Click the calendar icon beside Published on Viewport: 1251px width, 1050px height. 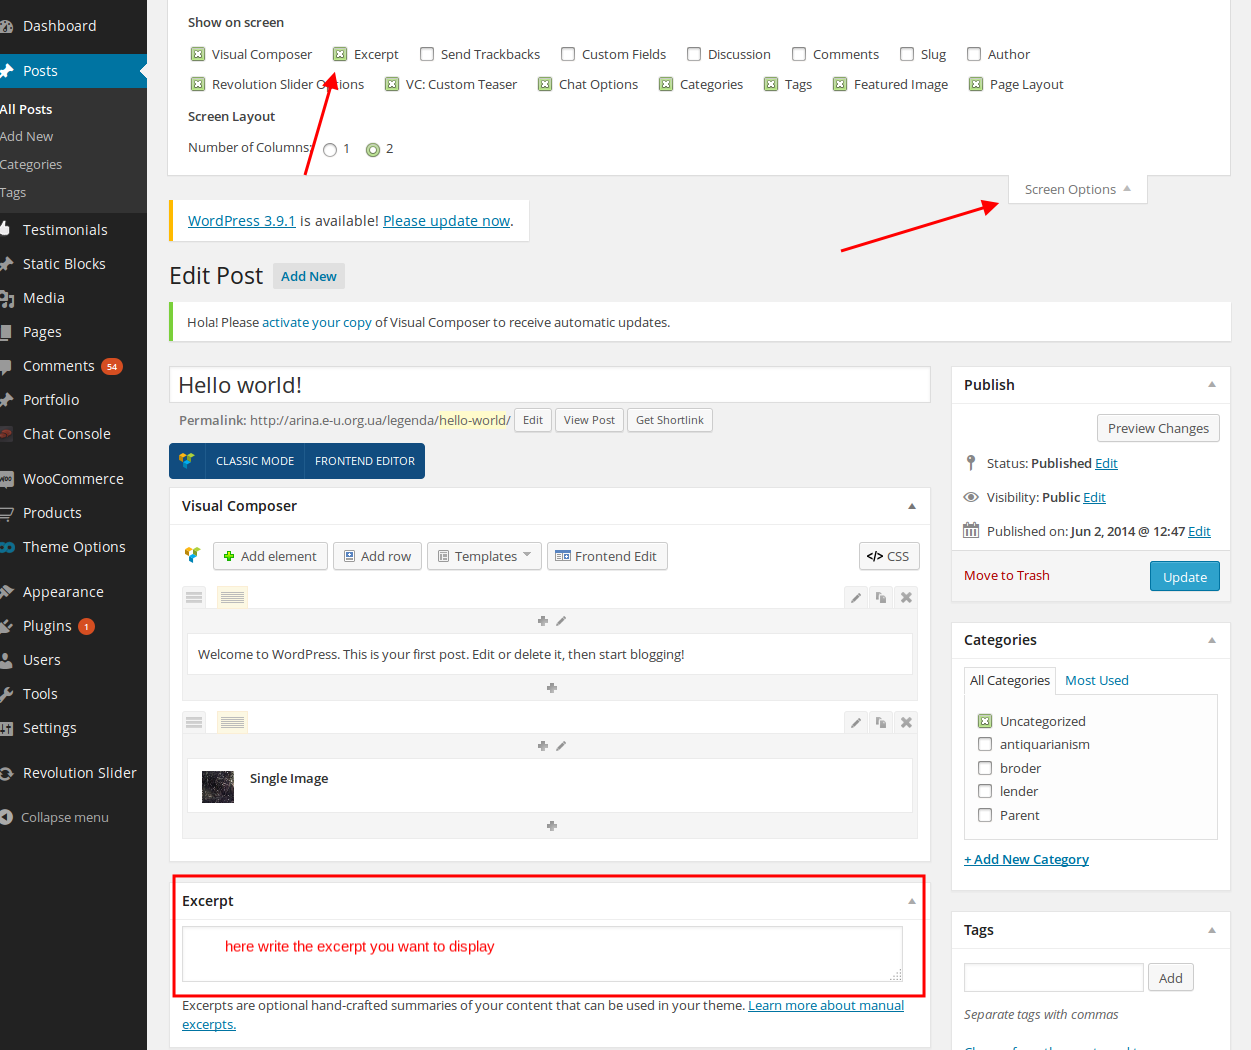pyautogui.click(x=971, y=530)
